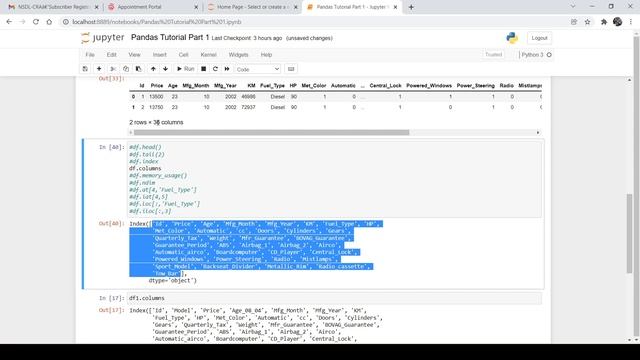This screenshot has width=640, height=360.
Task: Copy selected cells icon in toolbar
Action: [x=126, y=69]
